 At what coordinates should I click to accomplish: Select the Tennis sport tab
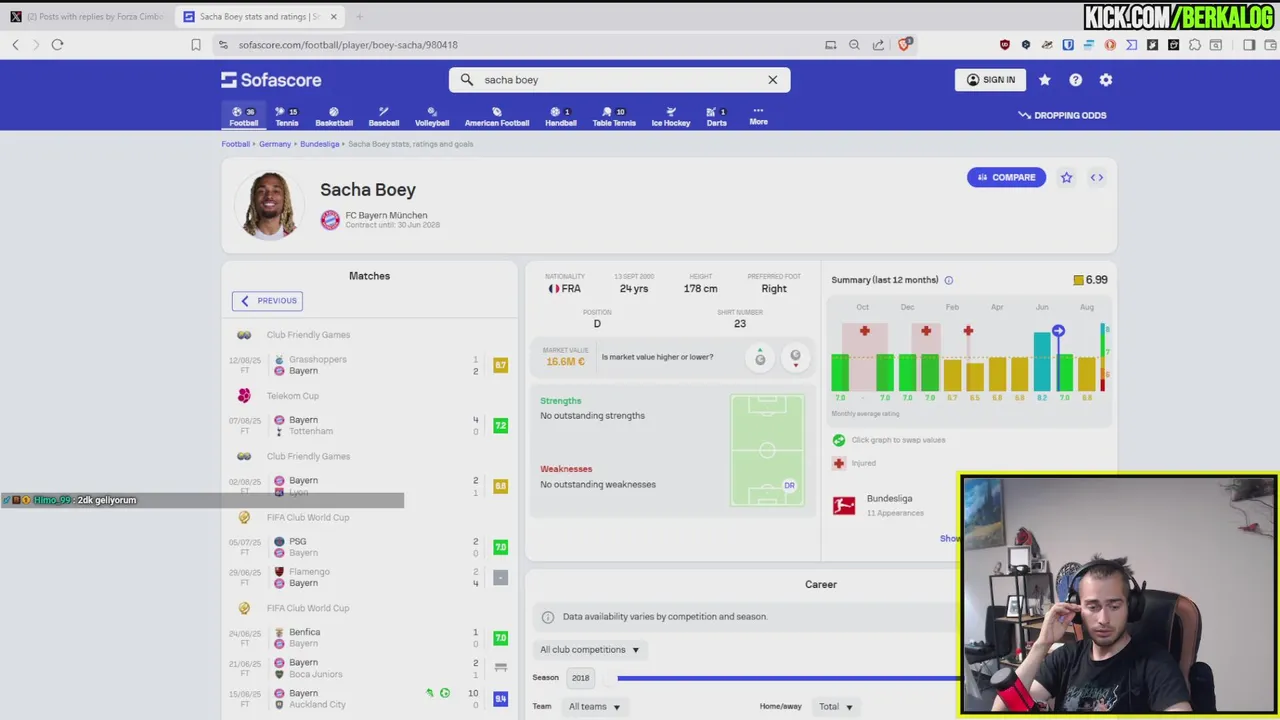click(287, 116)
